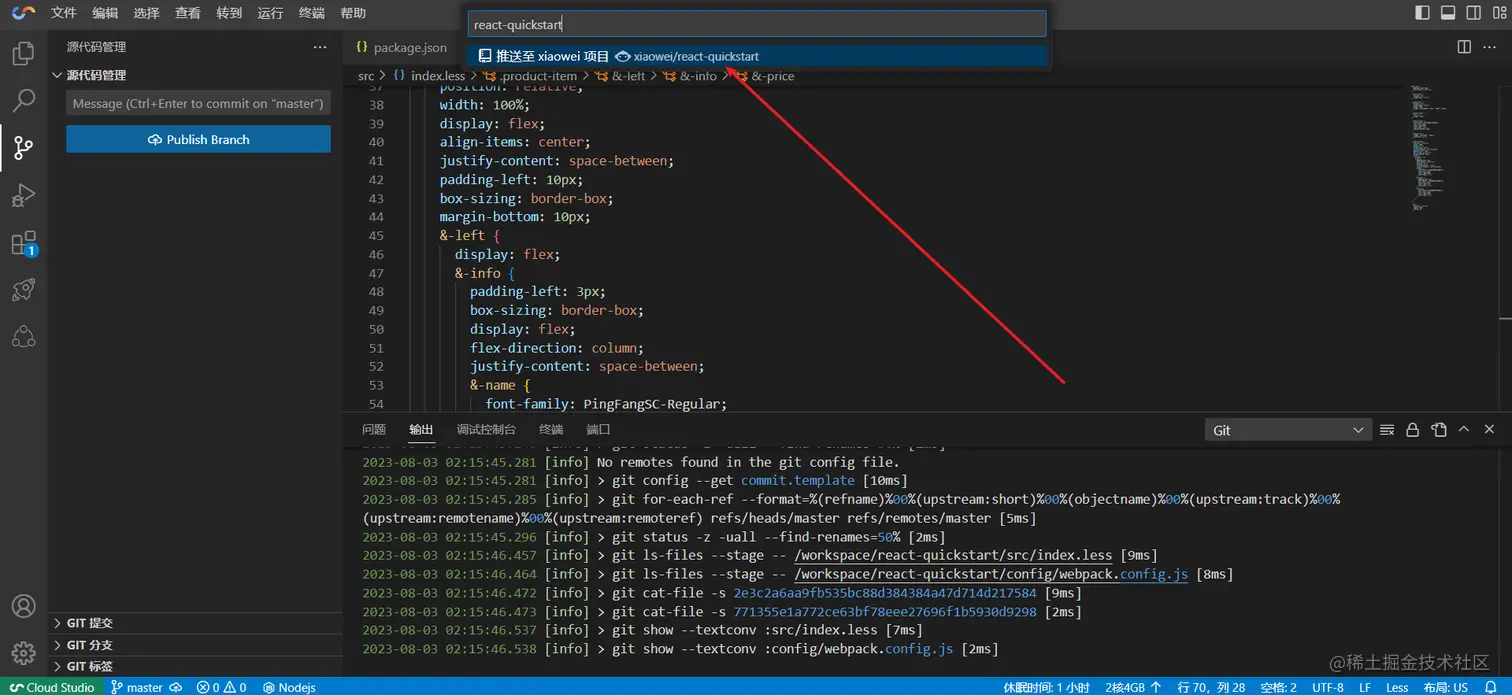Toggle the output scroll lock

tap(1413, 430)
